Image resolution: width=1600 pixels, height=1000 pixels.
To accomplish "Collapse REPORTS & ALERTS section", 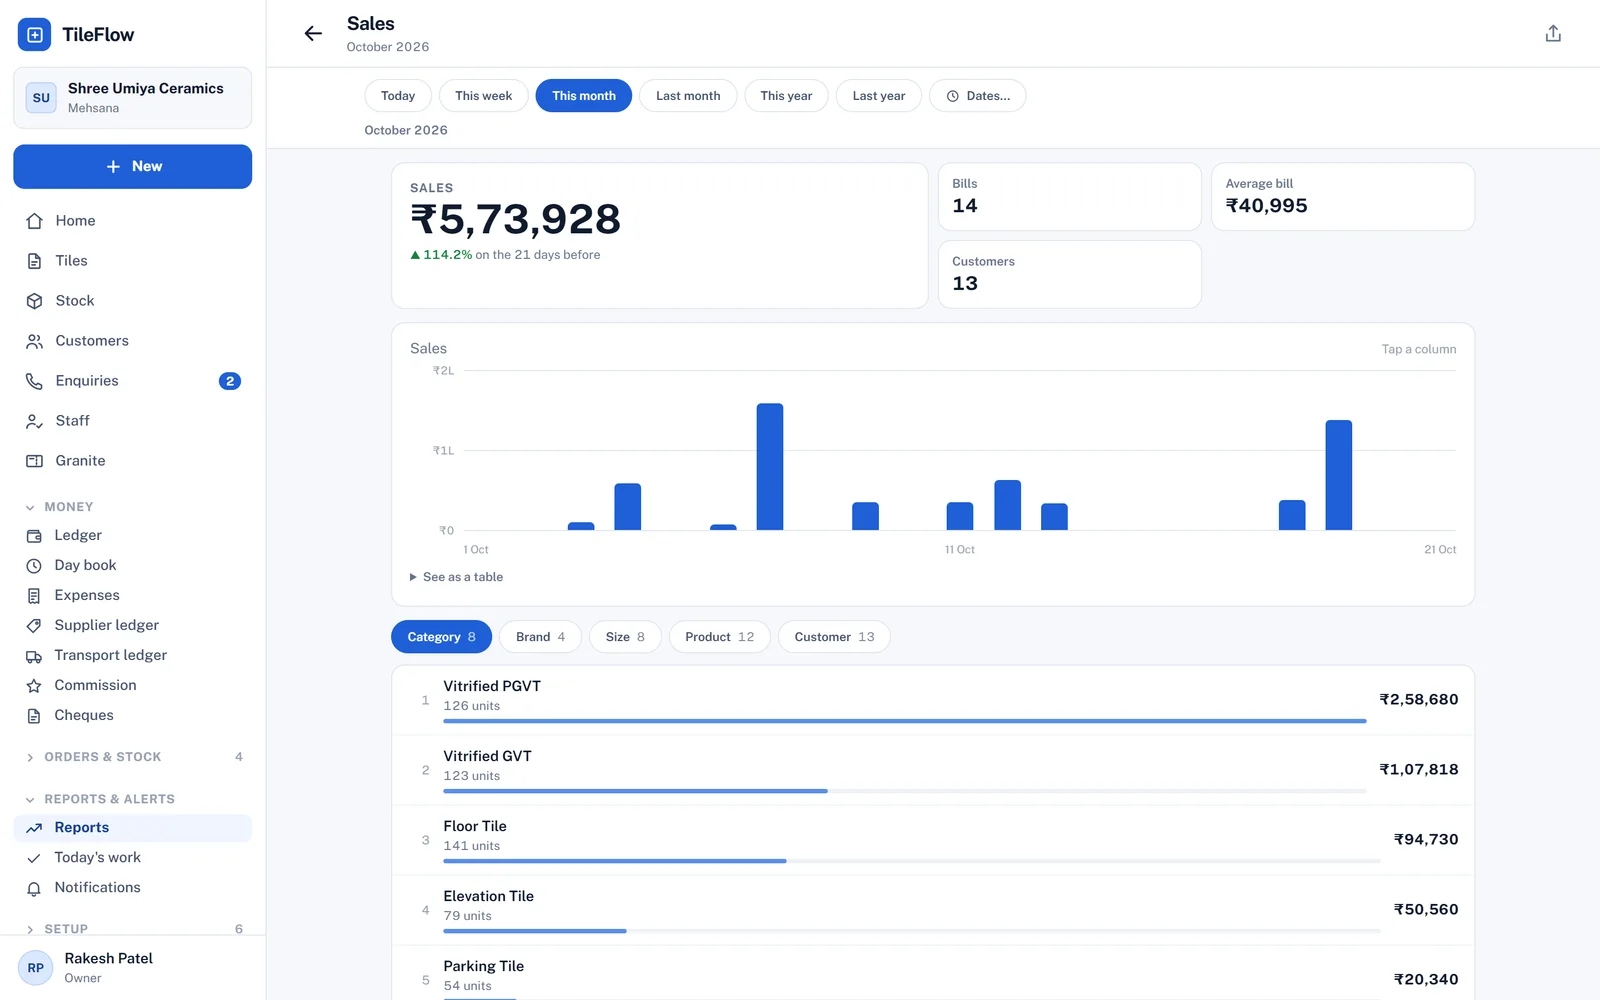I will pos(133,799).
